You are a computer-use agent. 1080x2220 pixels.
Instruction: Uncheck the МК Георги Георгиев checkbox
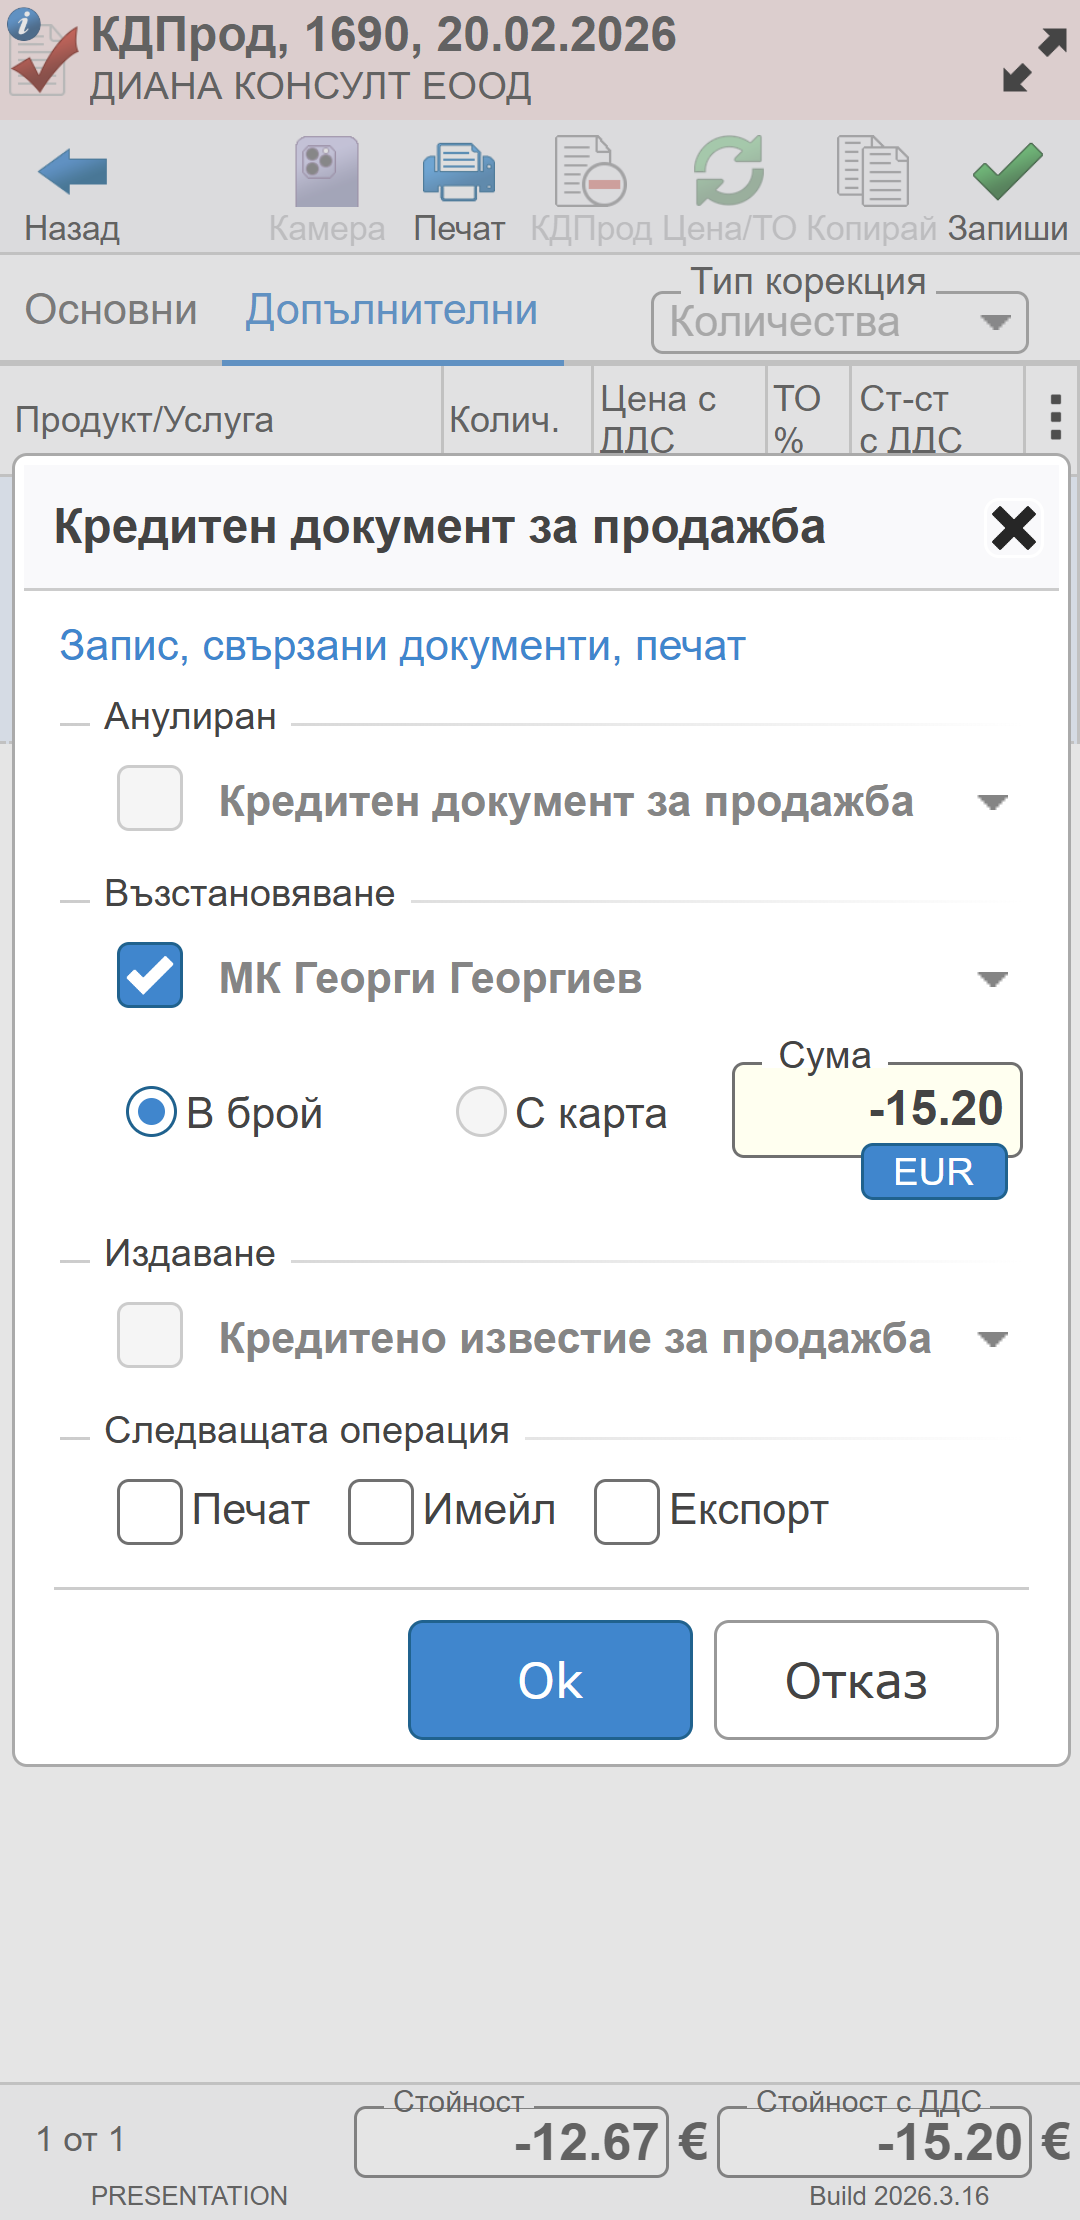point(150,975)
